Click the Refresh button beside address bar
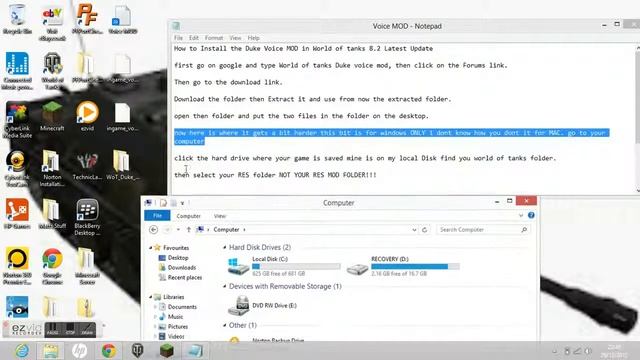Image resolution: width=640 pixels, height=360 pixels. tap(424, 230)
